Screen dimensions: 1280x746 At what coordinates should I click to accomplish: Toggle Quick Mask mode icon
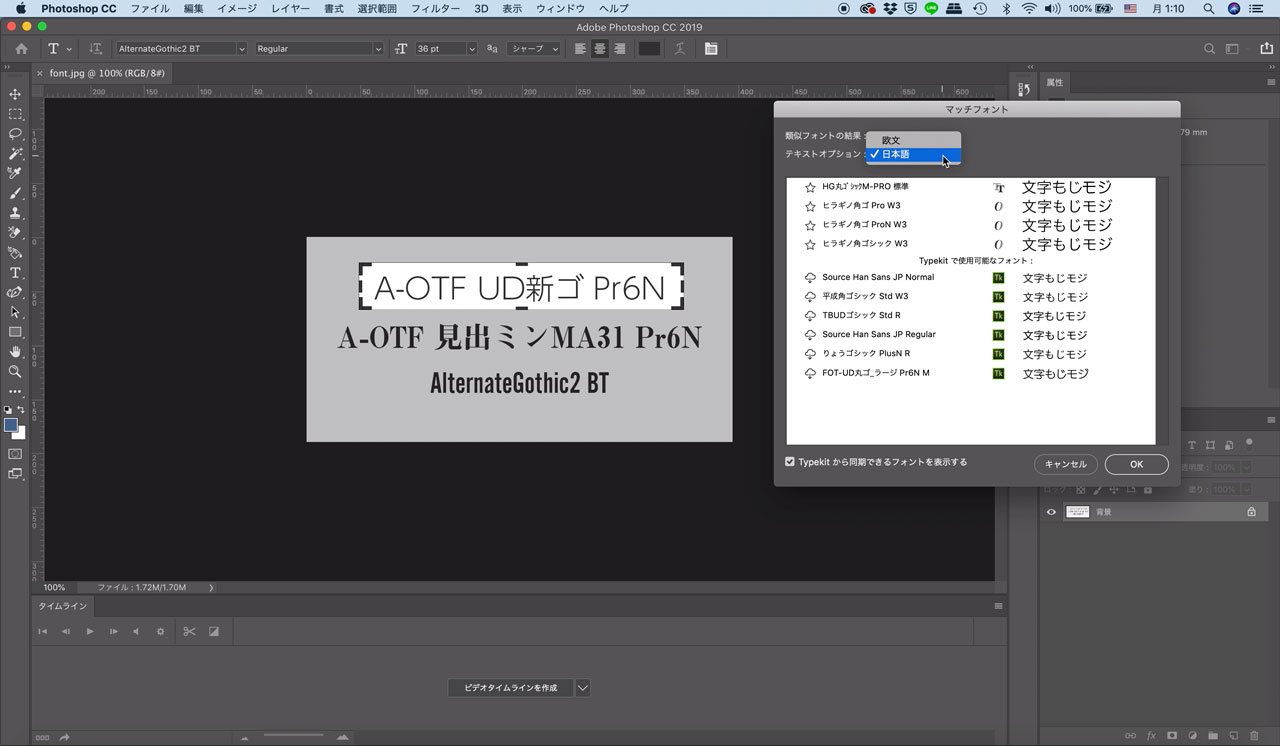(15, 454)
